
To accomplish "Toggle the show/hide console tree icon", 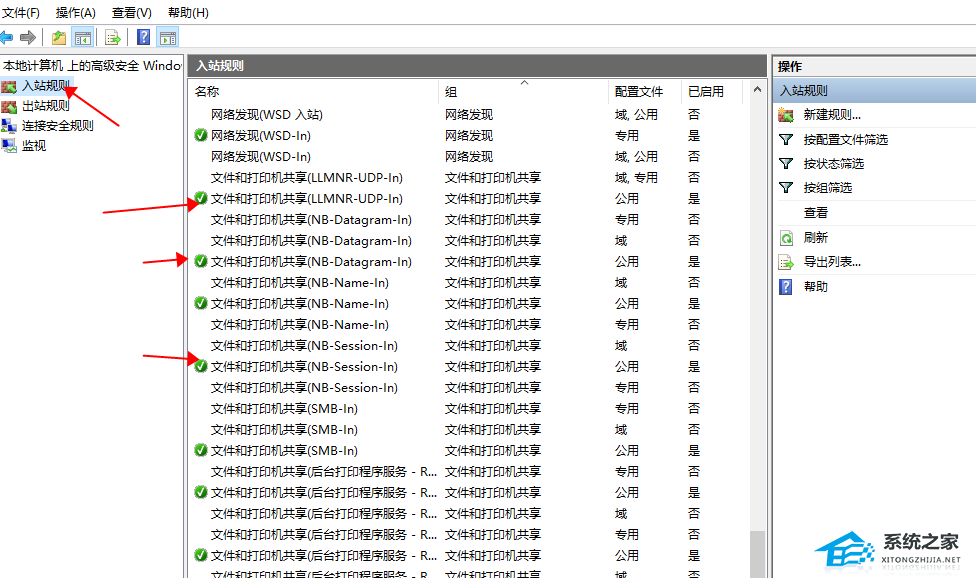I will click(83, 38).
